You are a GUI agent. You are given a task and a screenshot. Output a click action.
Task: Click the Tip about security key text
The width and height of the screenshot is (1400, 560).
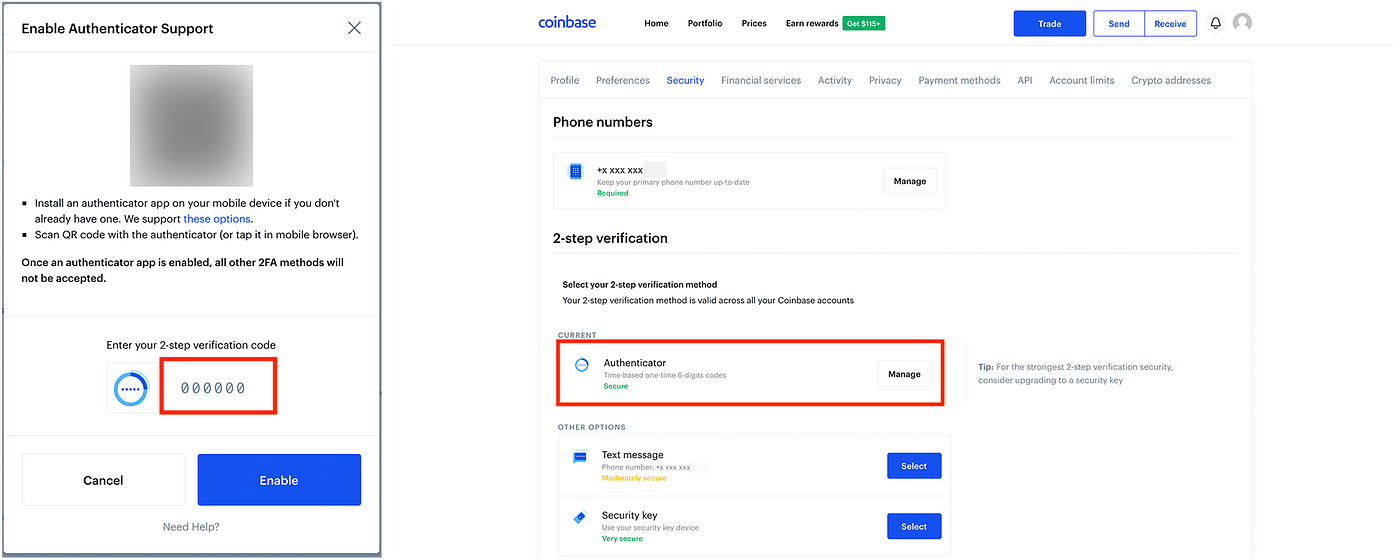(1076, 374)
